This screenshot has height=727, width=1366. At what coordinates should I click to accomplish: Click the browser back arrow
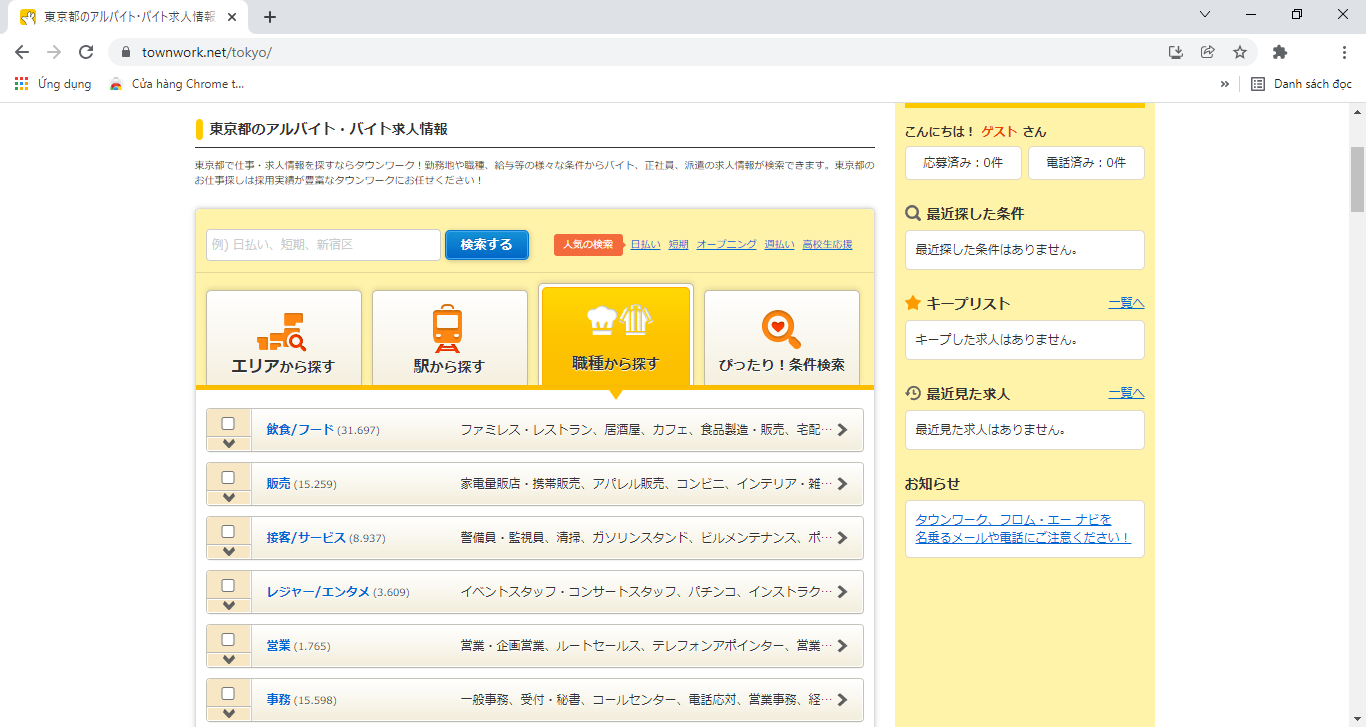[x=22, y=52]
